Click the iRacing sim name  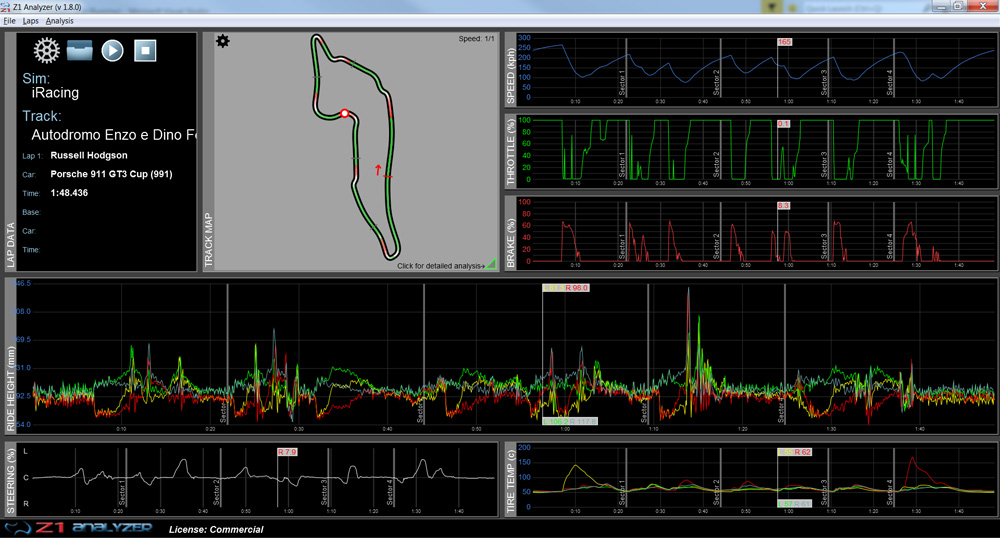pyautogui.click(x=55, y=93)
